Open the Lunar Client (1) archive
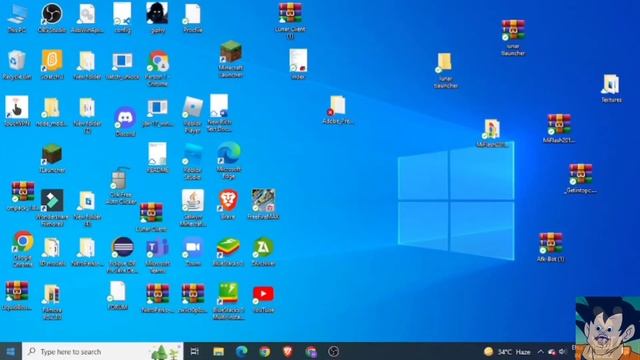The height and width of the screenshot is (360, 640). (x=290, y=21)
